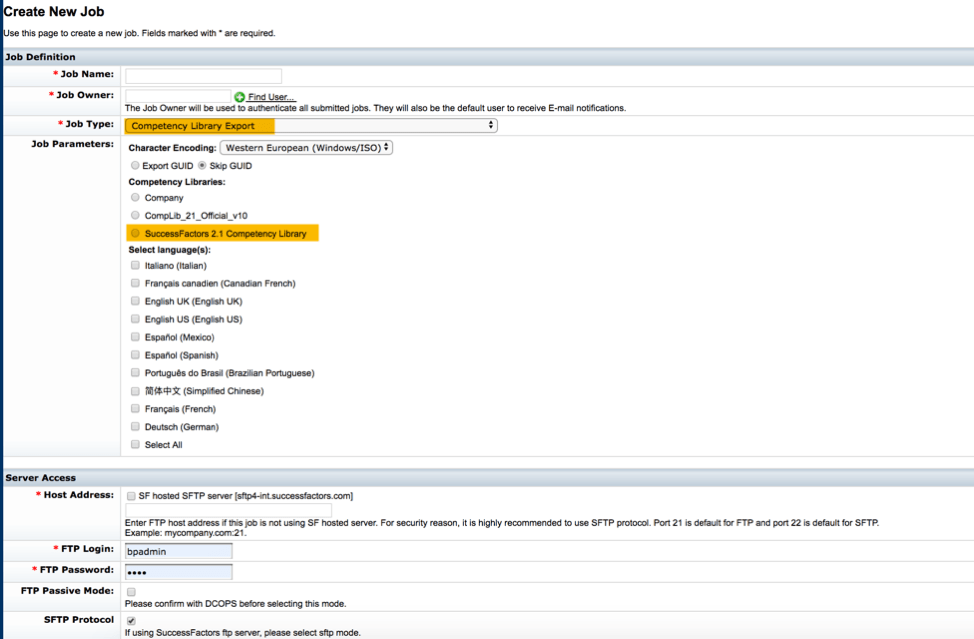Click the Job Name text field
The image size is (974, 639).
click(x=203, y=76)
